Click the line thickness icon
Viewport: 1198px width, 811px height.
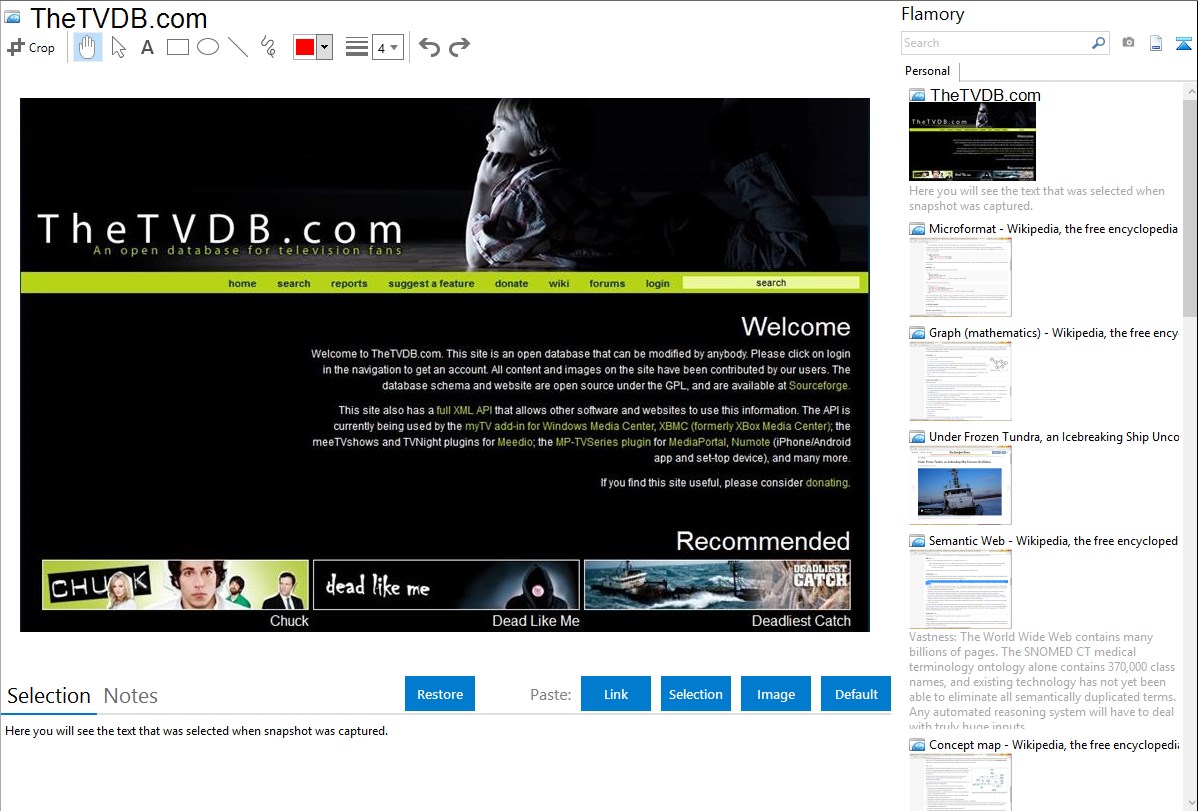pos(357,47)
